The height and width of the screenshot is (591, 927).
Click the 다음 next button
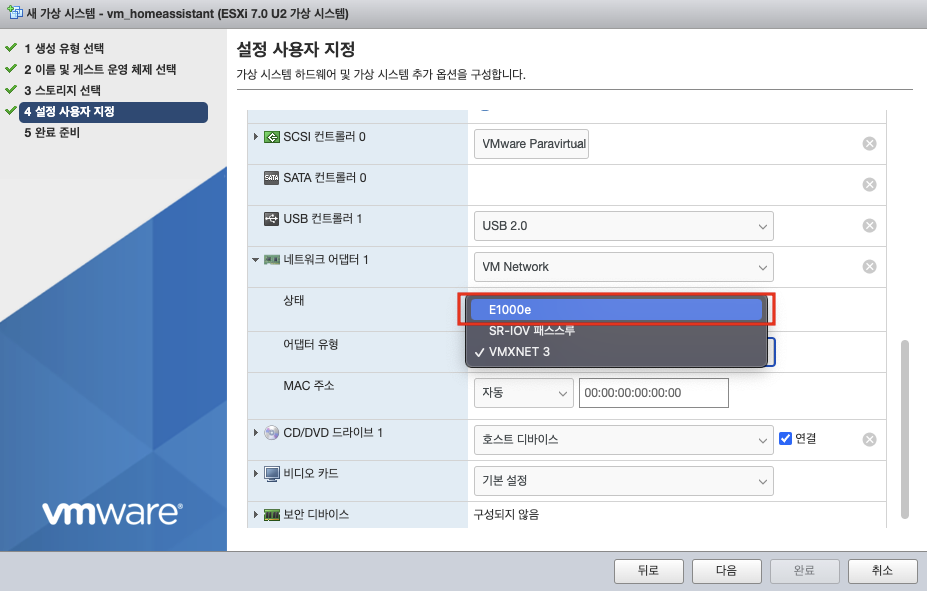tap(727, 571)
